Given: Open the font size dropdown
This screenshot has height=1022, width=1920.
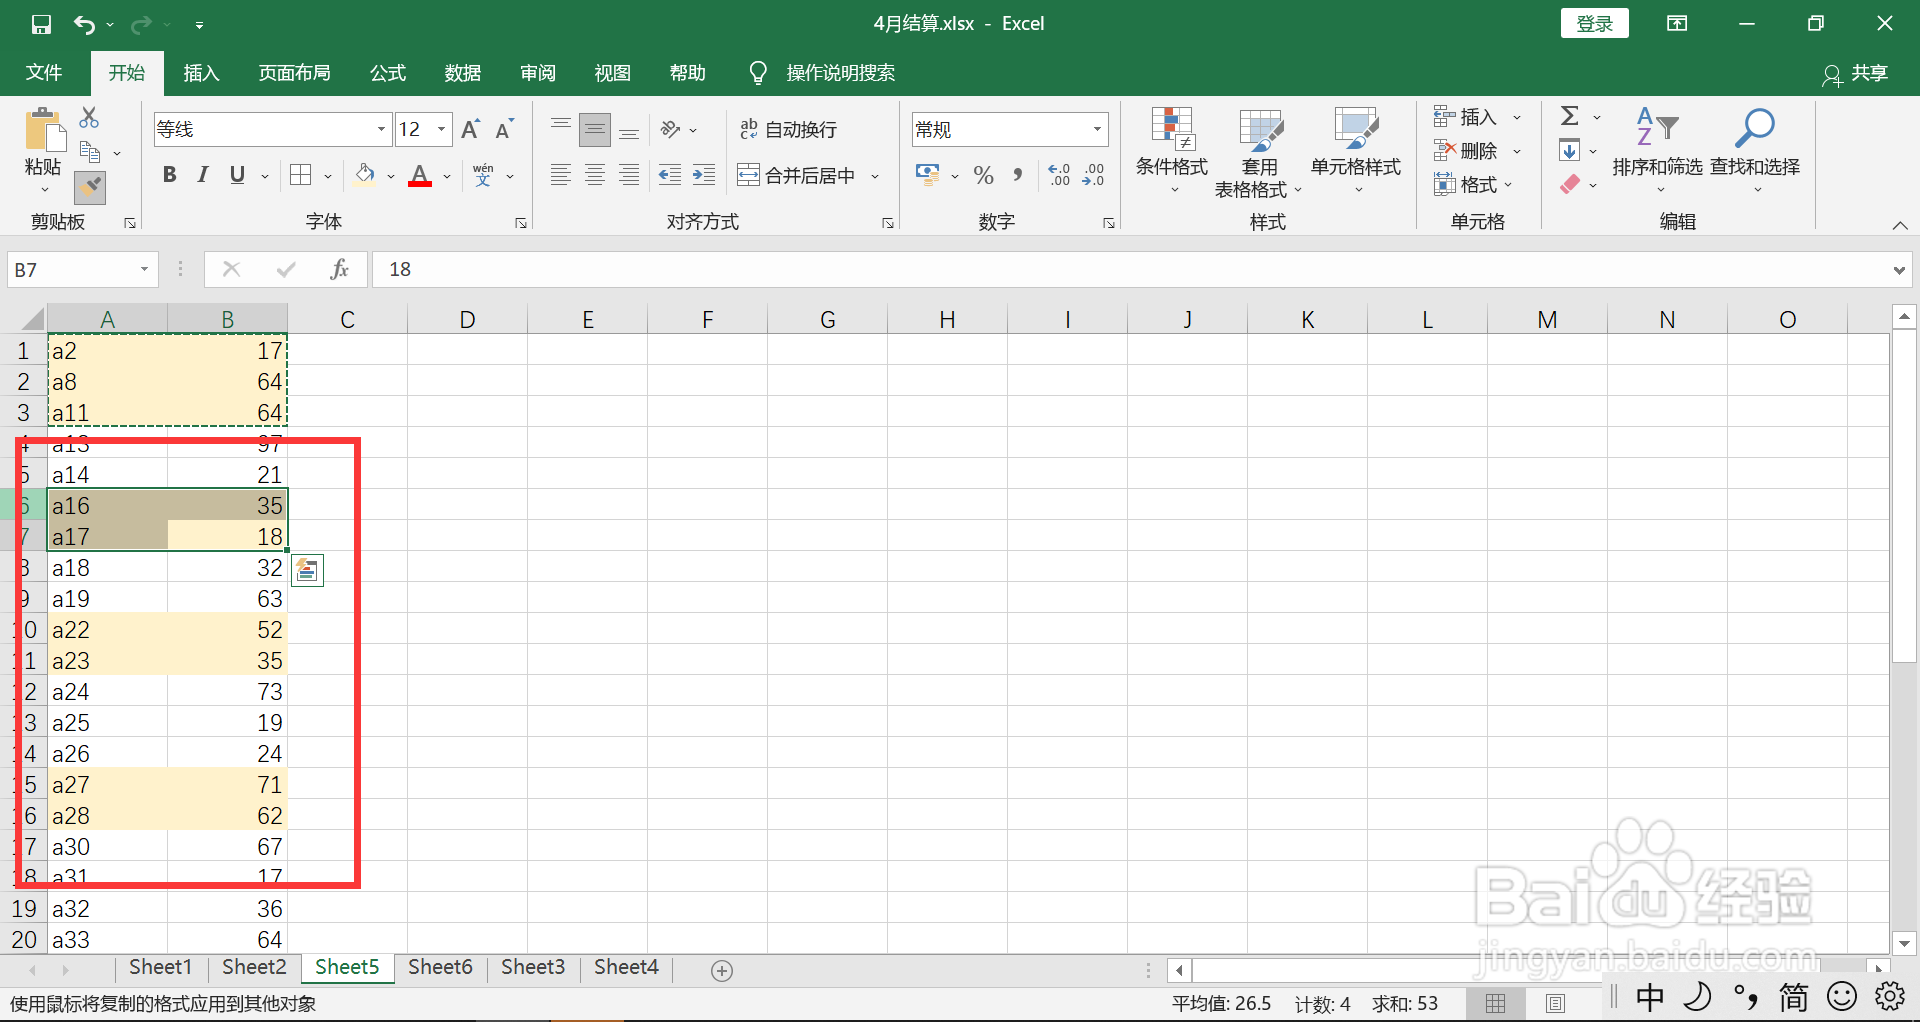Looking at the screenshot, I should coord(441,129).
